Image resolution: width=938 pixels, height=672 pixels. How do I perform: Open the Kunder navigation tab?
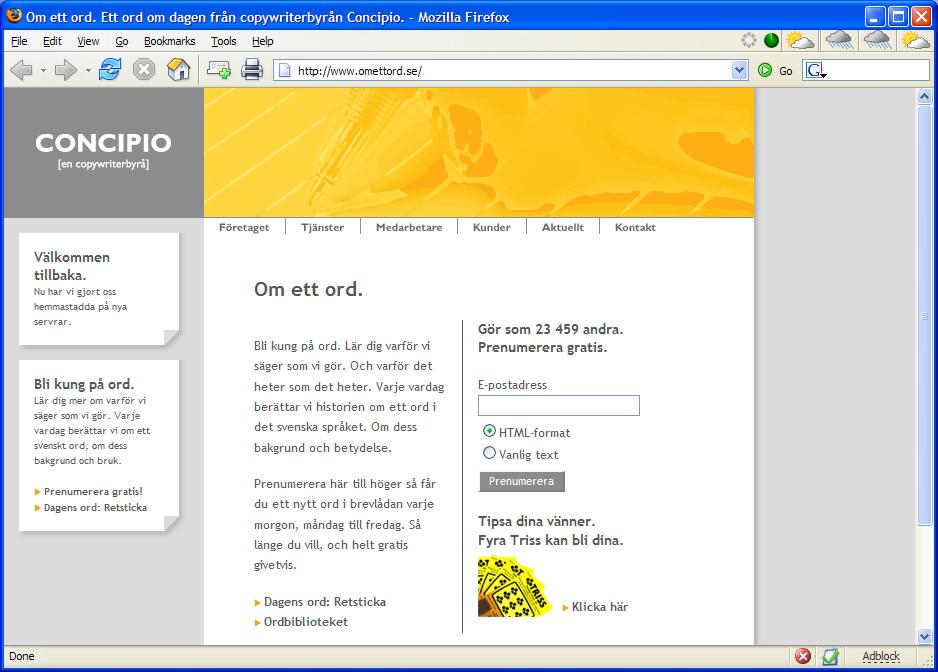[x=492, y=227]
